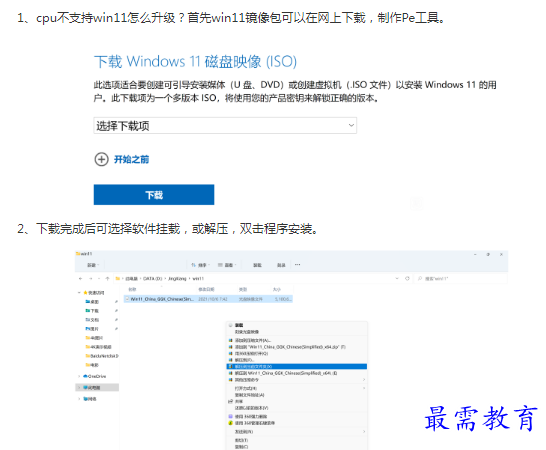Viewport: 546px width, 450px height.
Task: Expand the OneDrive tree node
Action: point(79,376)
